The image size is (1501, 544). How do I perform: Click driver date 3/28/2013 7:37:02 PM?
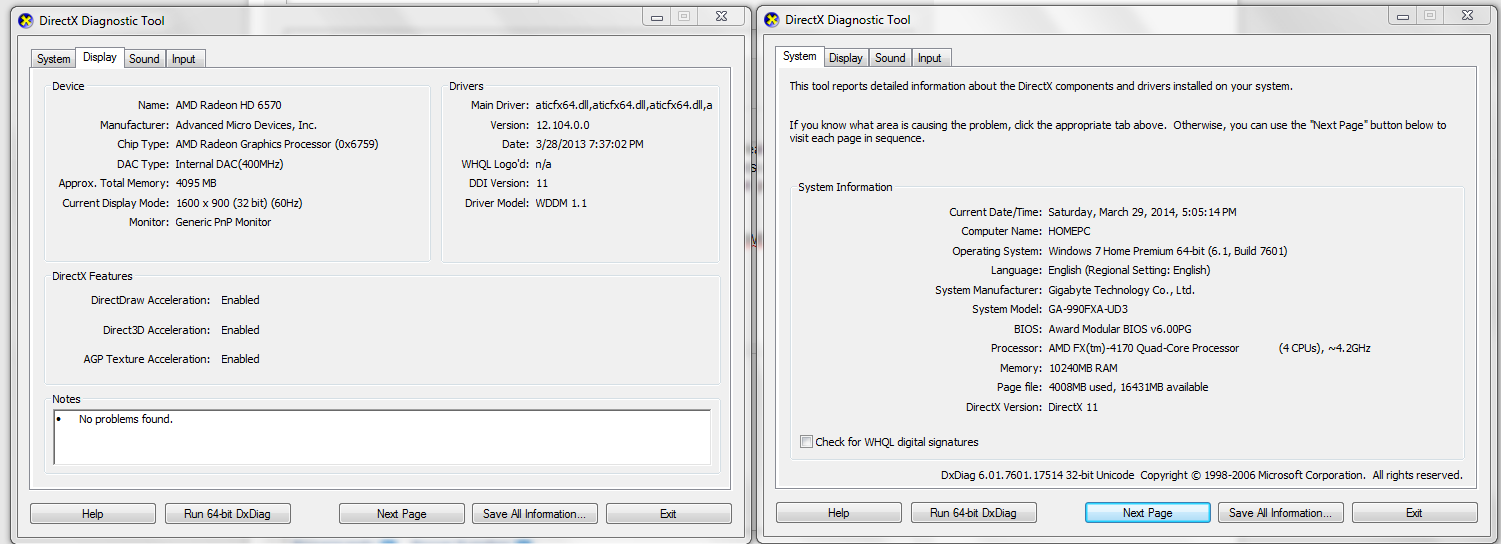click(x=589, y=144)
